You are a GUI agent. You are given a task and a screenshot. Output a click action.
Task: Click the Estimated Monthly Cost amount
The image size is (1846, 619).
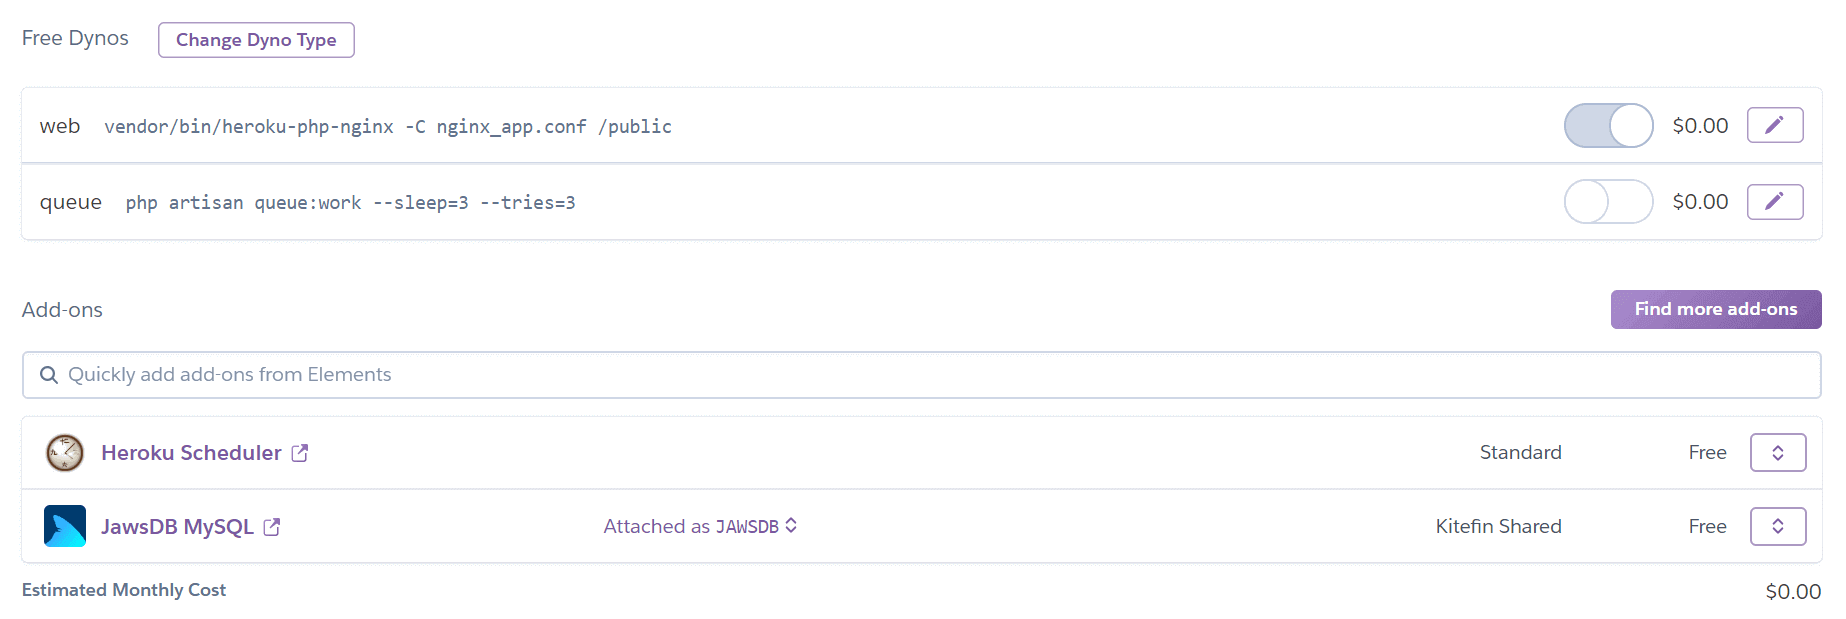coord(1792,592)
